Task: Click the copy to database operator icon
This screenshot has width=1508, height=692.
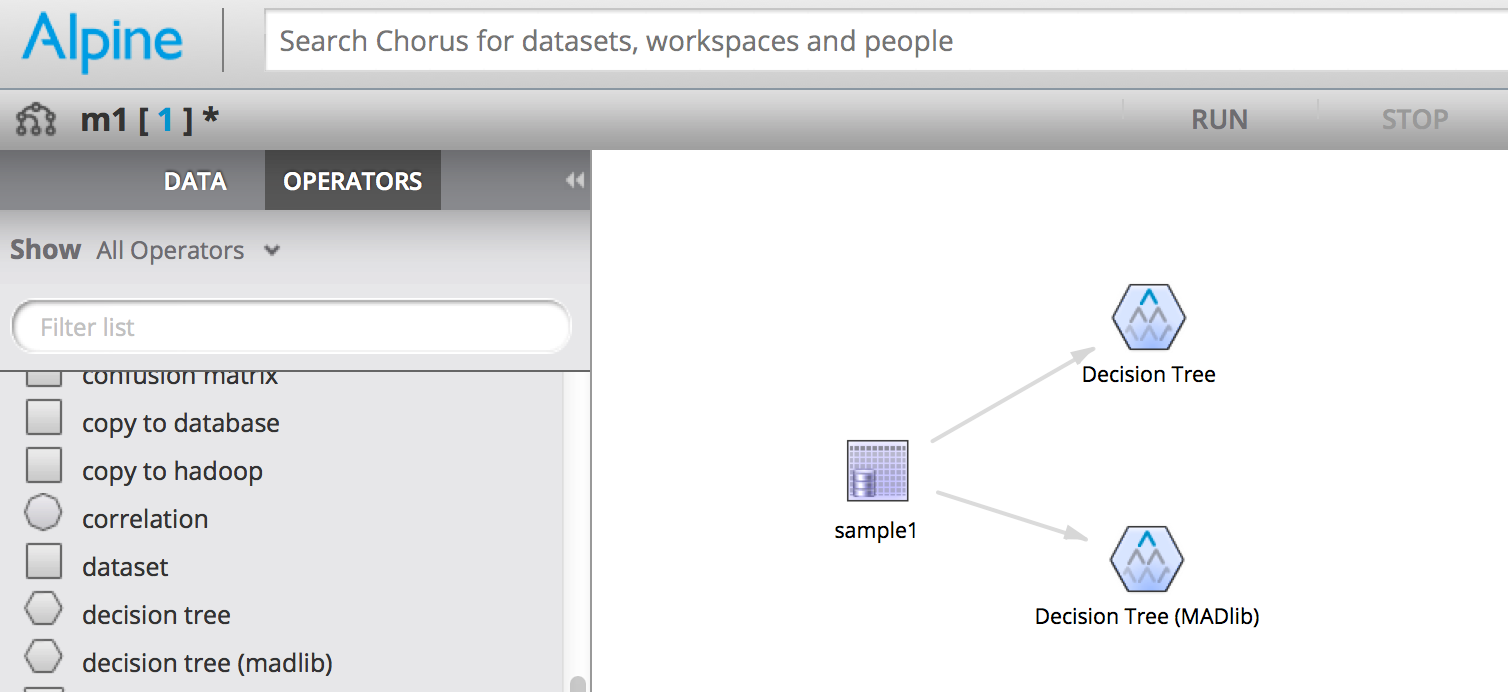Action: (44, 418)
